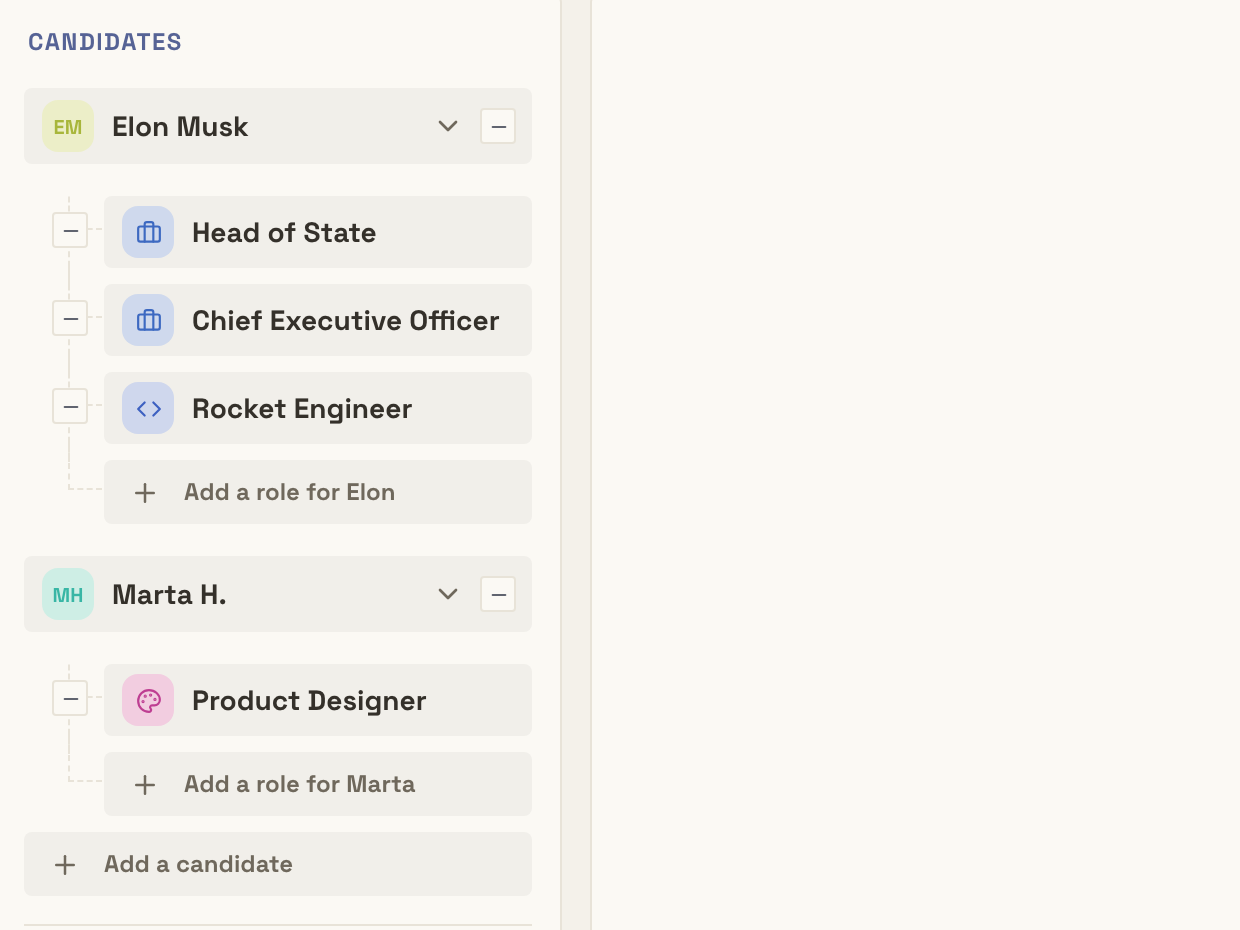Click the vertical divider beside the candidates panel
1240x930 pixels.
click(x=576, y=465)
